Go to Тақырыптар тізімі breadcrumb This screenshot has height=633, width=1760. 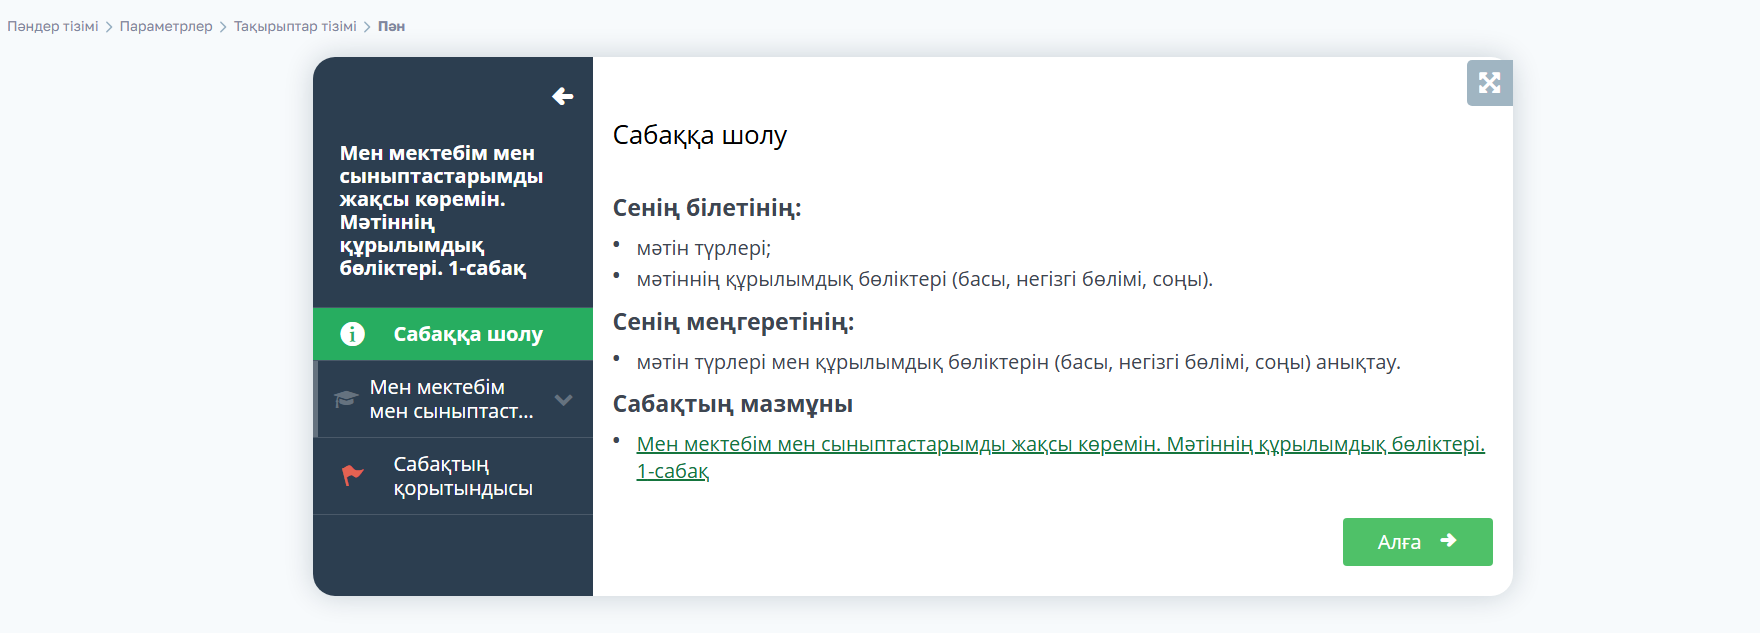coord(295,26)
